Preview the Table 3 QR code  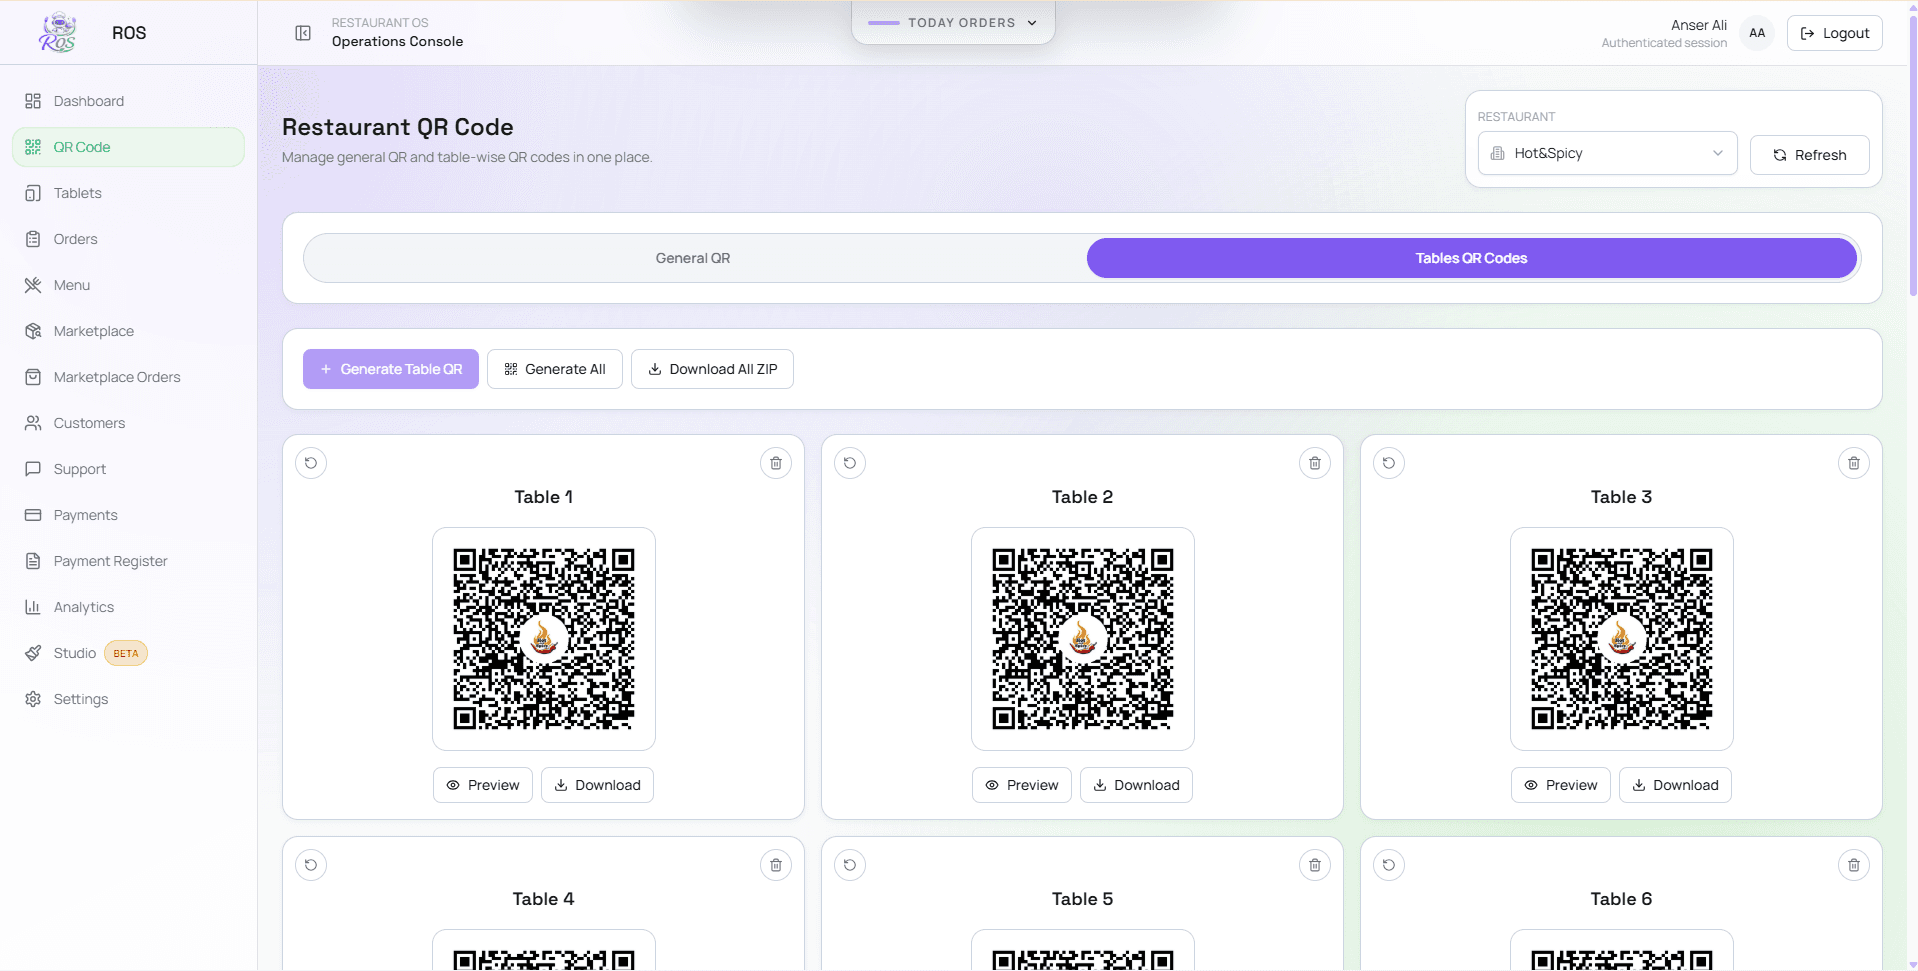point(1561,785)
